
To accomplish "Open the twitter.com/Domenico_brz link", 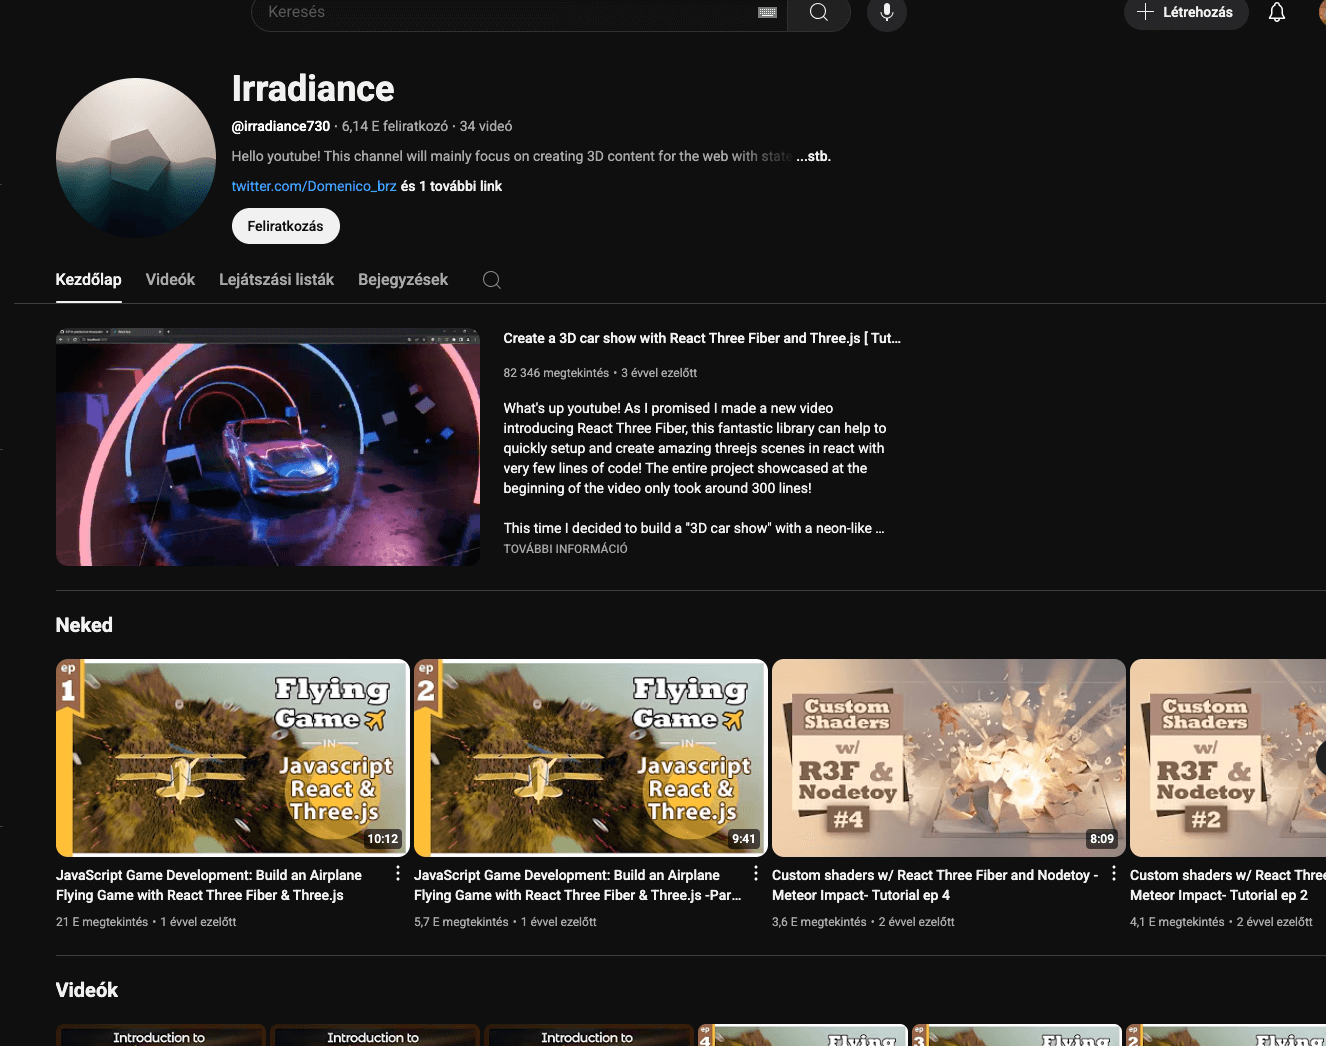I will [313, 186].
